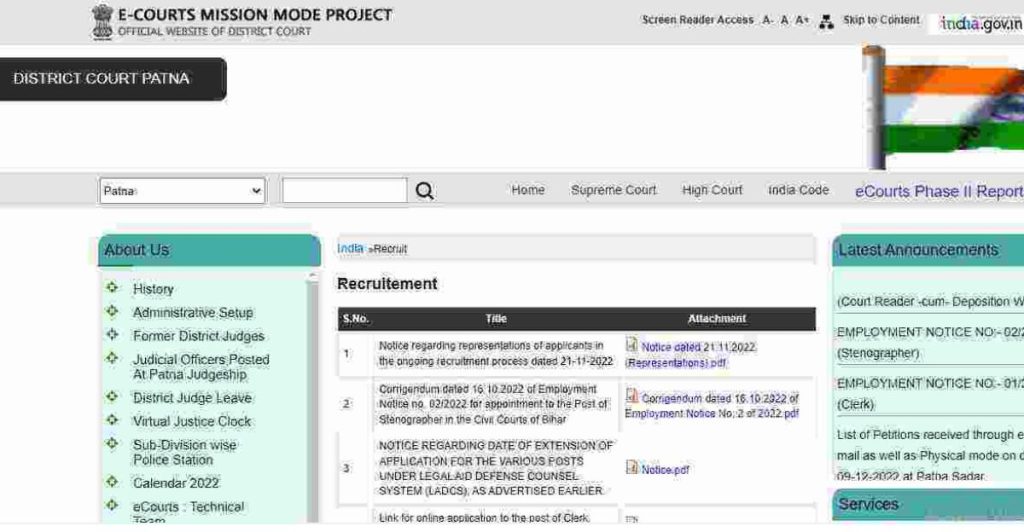
Task: Click the About Us sidebar scrollbar
Action: (x=312, y=400)
